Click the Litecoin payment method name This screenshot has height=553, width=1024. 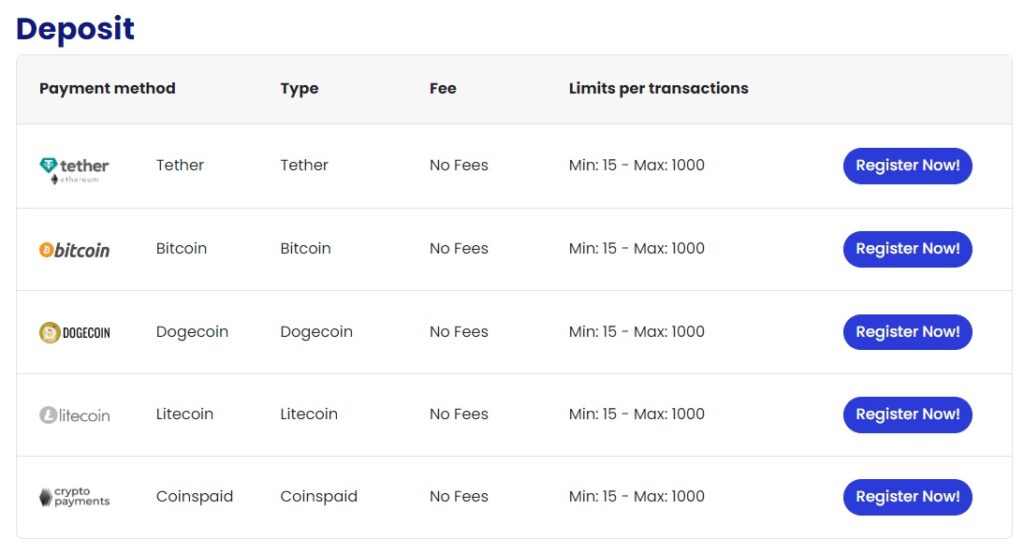(x=185, y=414)
